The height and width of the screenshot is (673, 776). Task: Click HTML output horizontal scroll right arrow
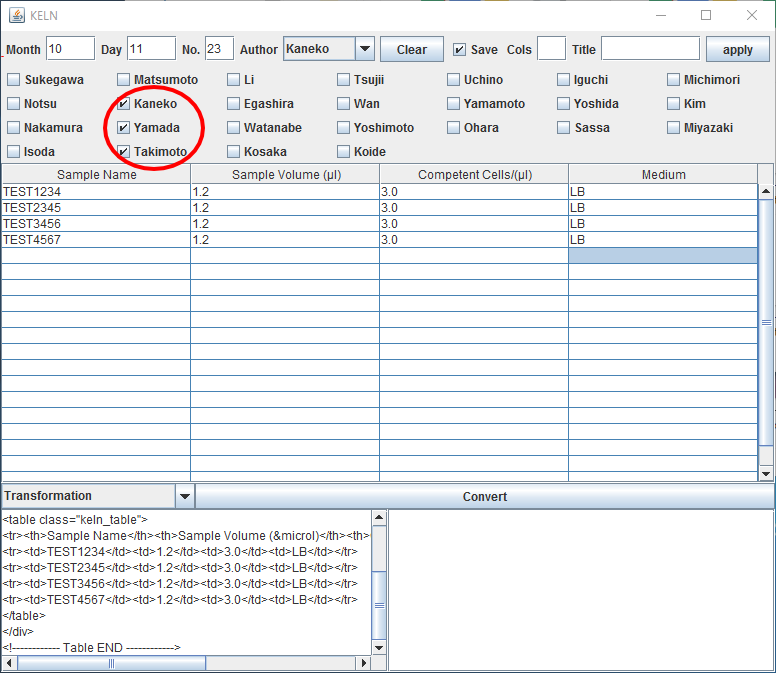coord(364,663)
